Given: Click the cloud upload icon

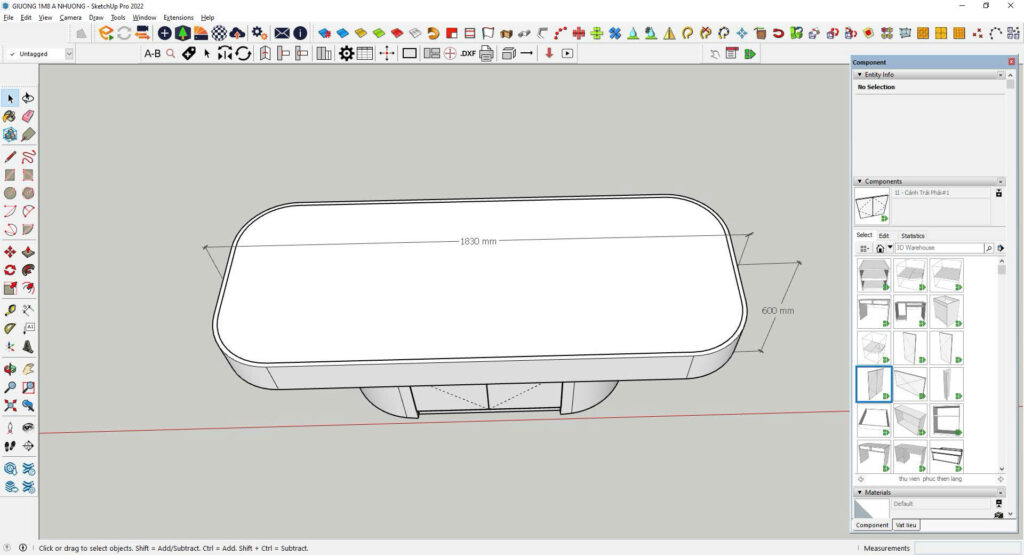Looking at the screenshot, I should tap(238, 33).
